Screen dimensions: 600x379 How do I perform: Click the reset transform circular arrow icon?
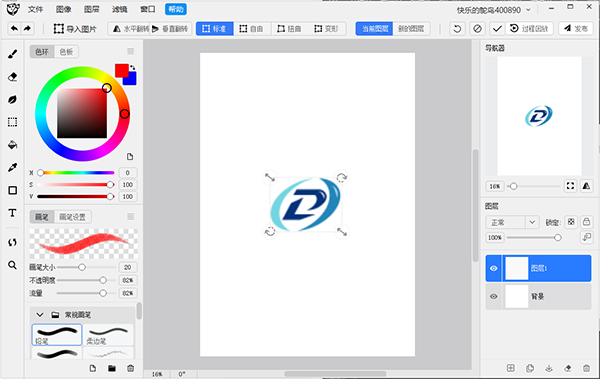(457, 29)
